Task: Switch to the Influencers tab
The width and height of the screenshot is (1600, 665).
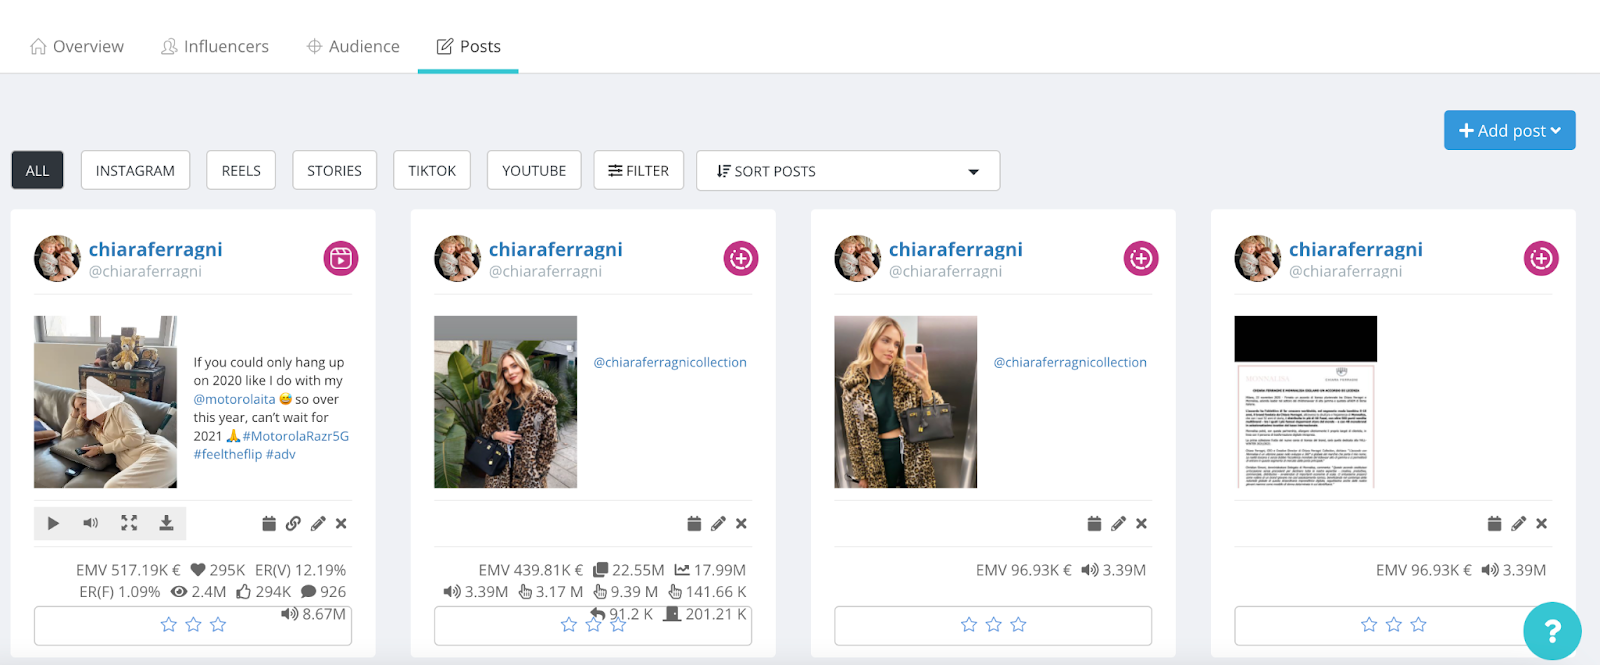Action: click(x=215, y=46)
